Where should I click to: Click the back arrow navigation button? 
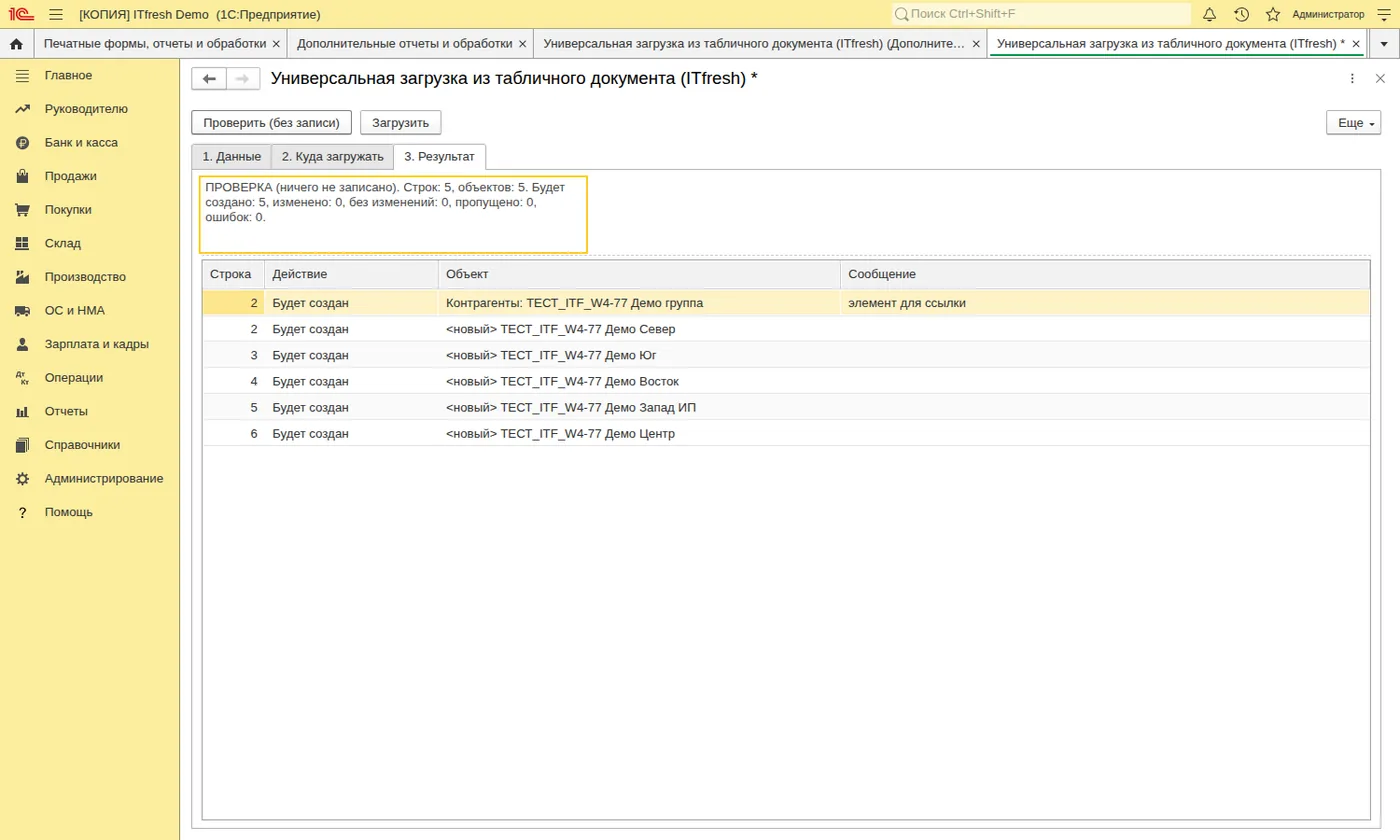click(209, 79)
